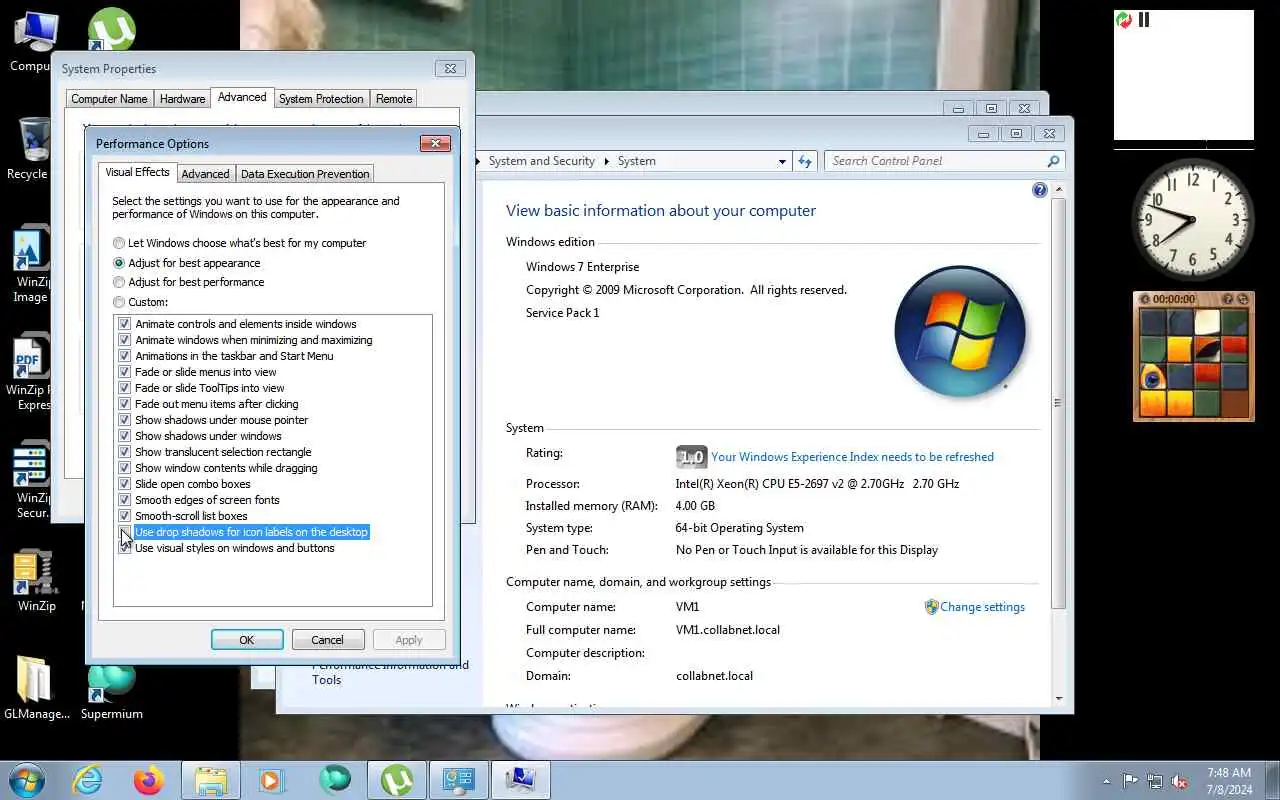
Task: Click OK in Performance Options
Action: point(247,640)
